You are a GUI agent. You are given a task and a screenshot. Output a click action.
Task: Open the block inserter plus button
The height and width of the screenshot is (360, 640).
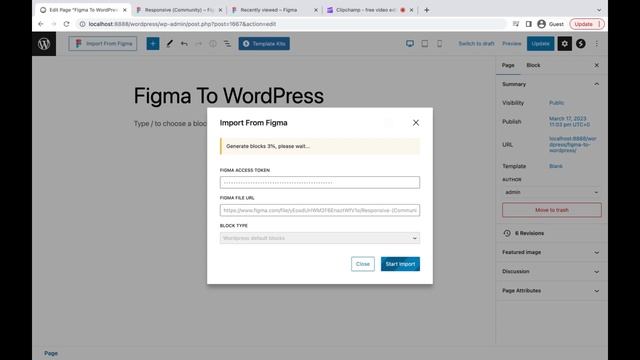[x=153, y=44]
